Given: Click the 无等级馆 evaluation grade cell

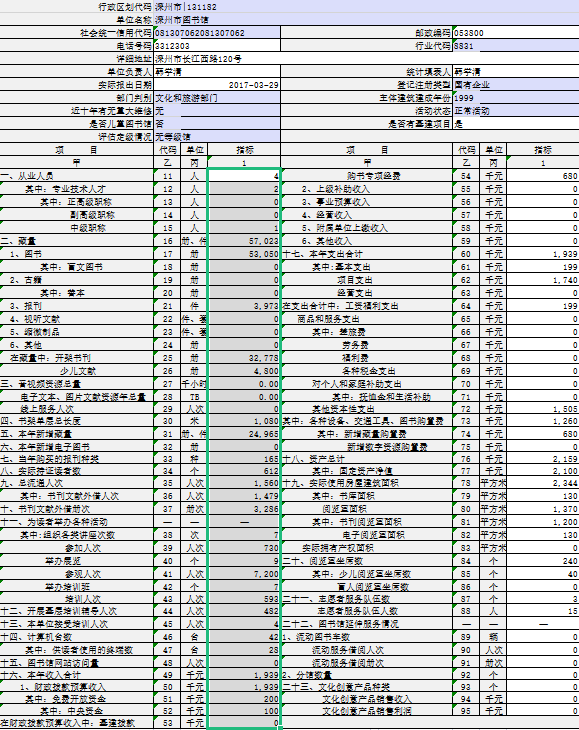Looking at the screenshot, I should click(217, 137).
